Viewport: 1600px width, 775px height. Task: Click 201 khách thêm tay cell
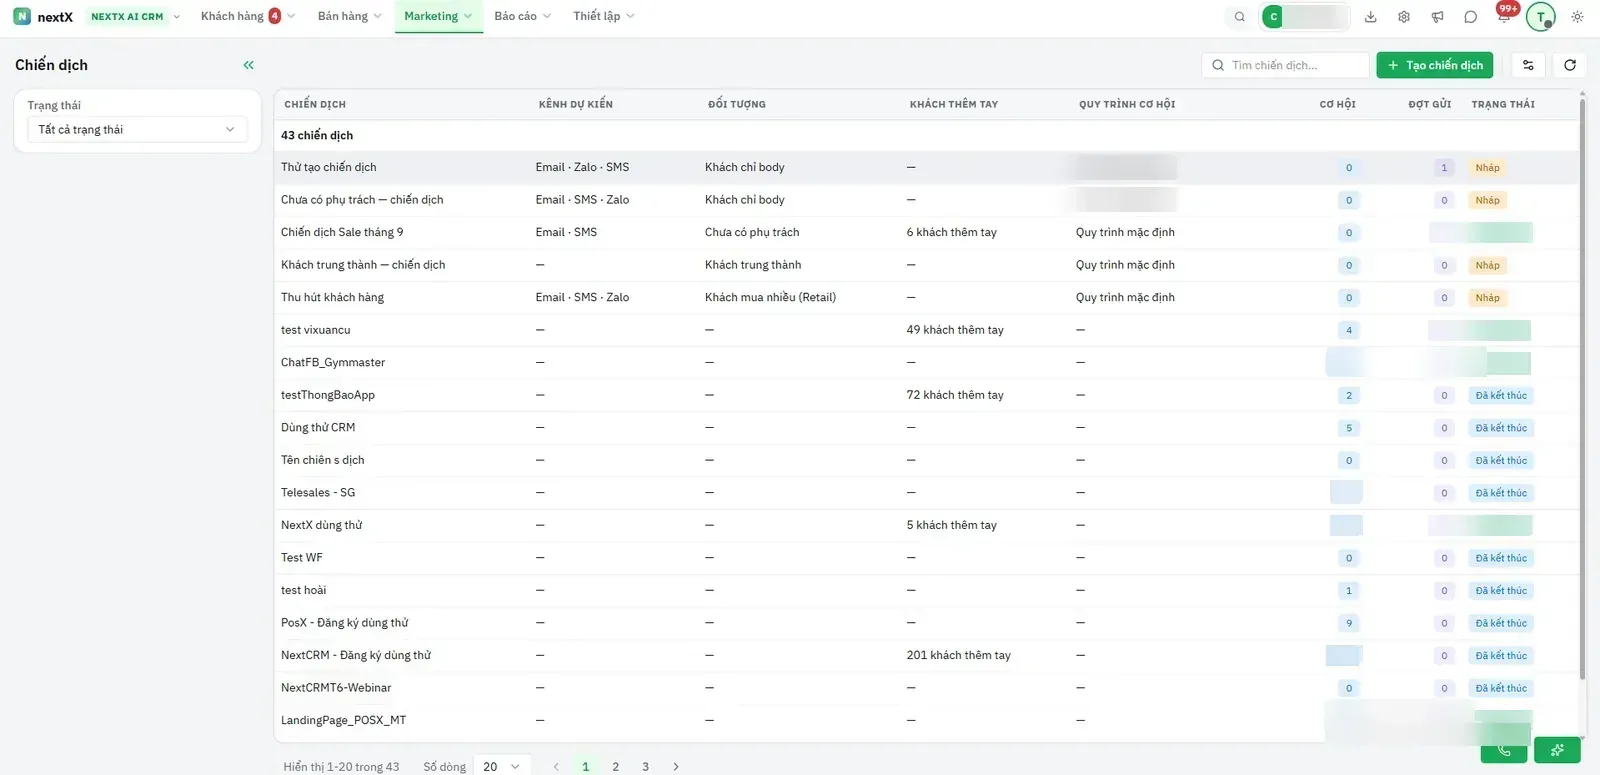click(x=959, y=655)
